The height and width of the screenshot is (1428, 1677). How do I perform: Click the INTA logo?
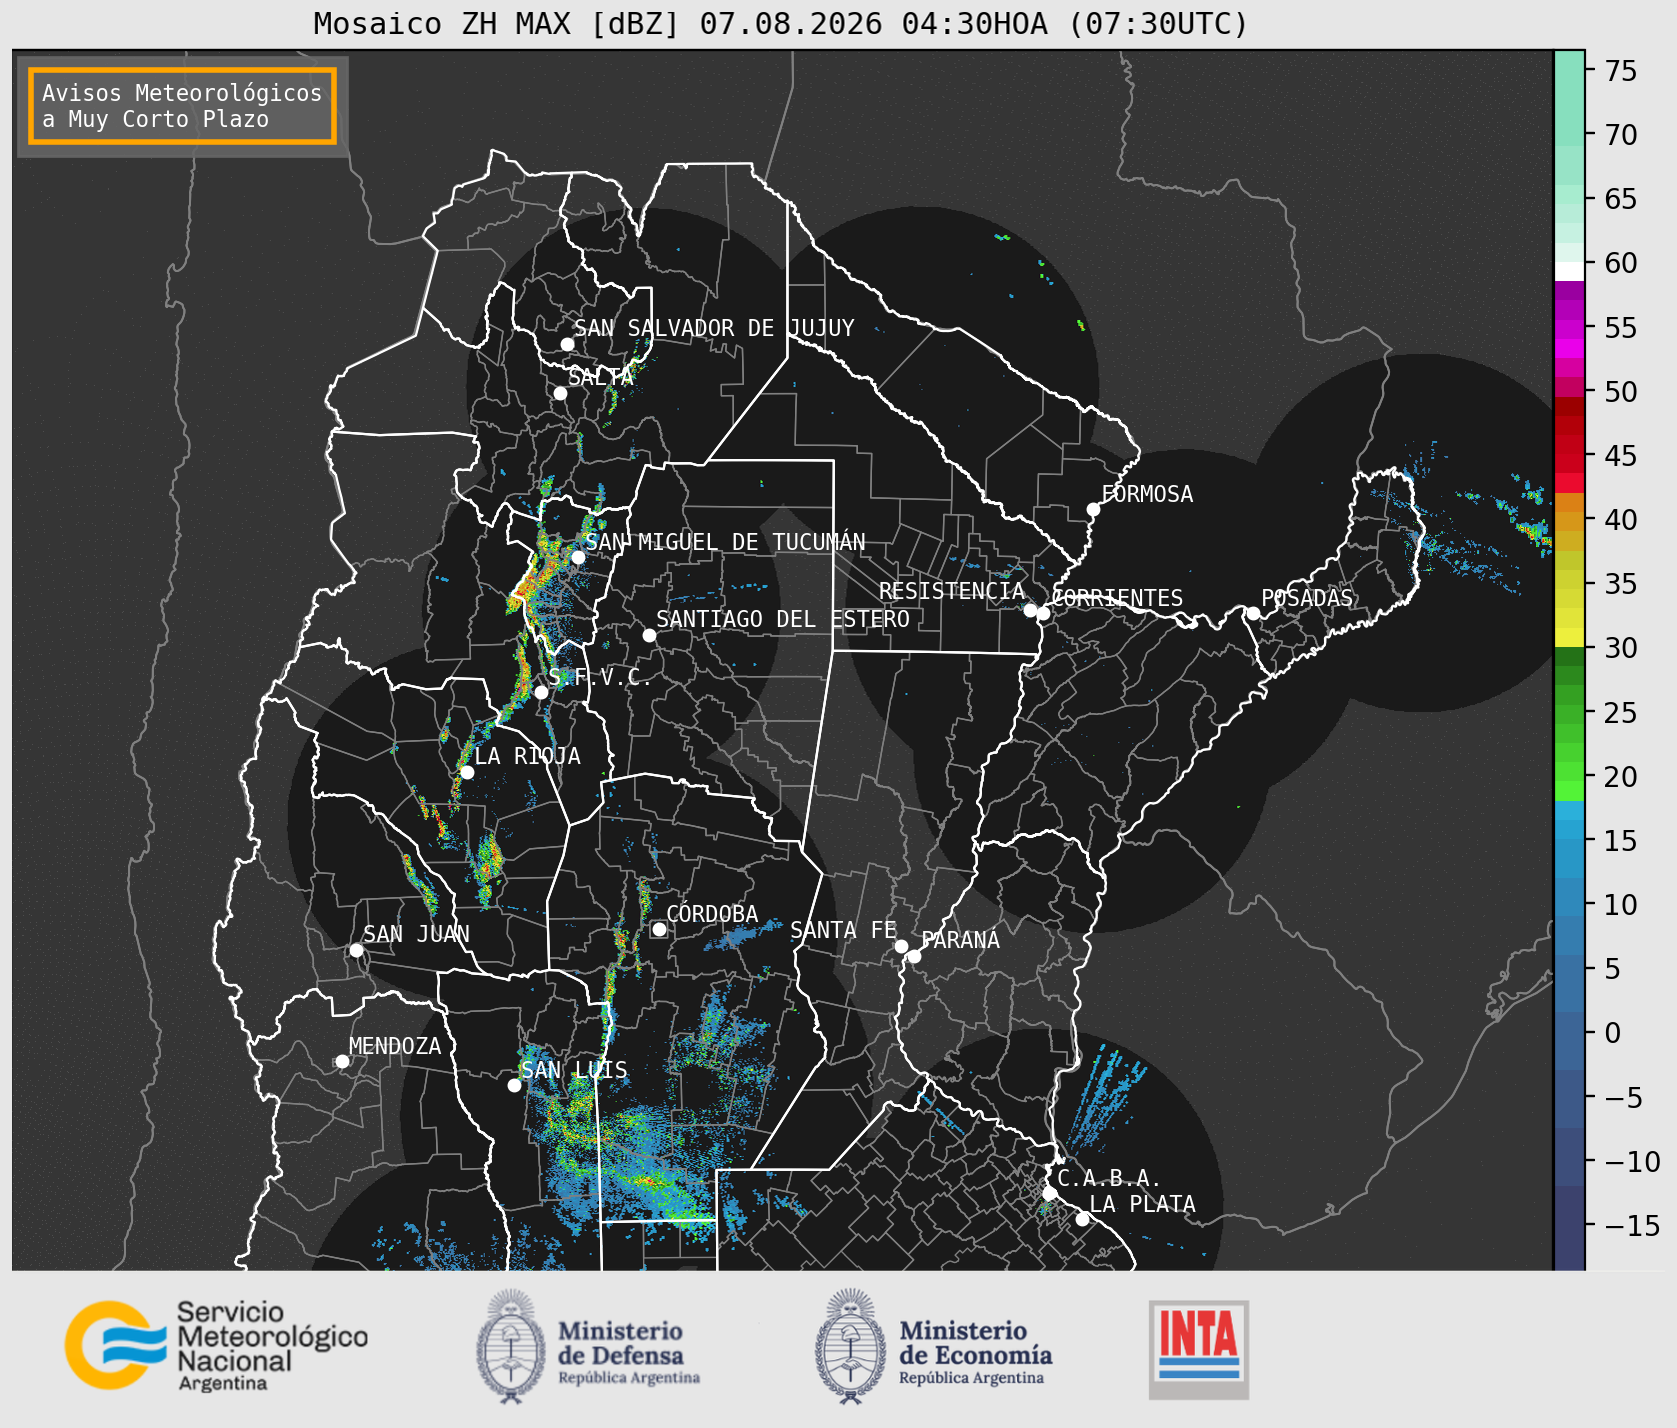[1199, 1349]
